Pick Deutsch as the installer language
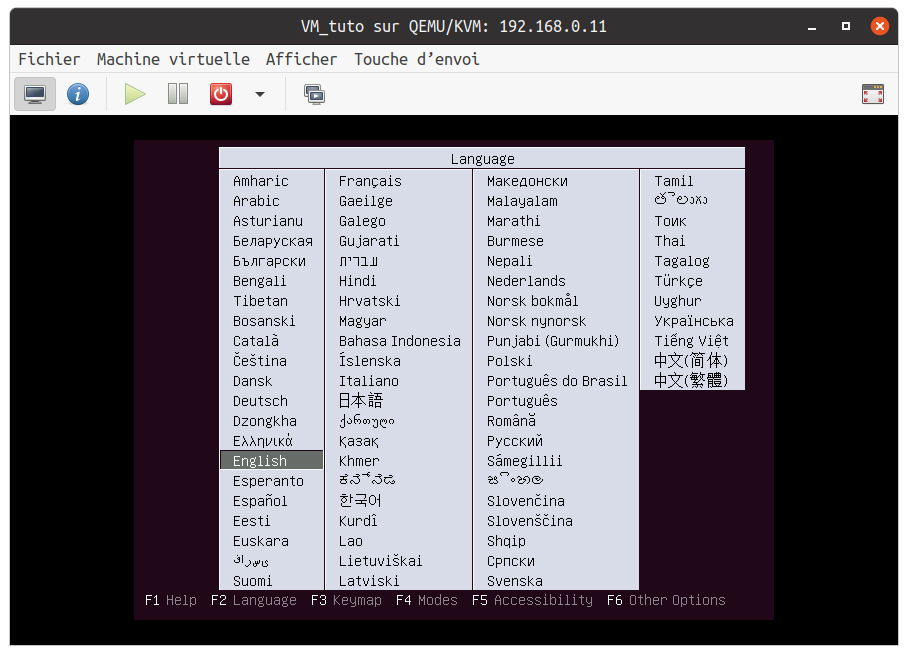 (x=260, y=401)
